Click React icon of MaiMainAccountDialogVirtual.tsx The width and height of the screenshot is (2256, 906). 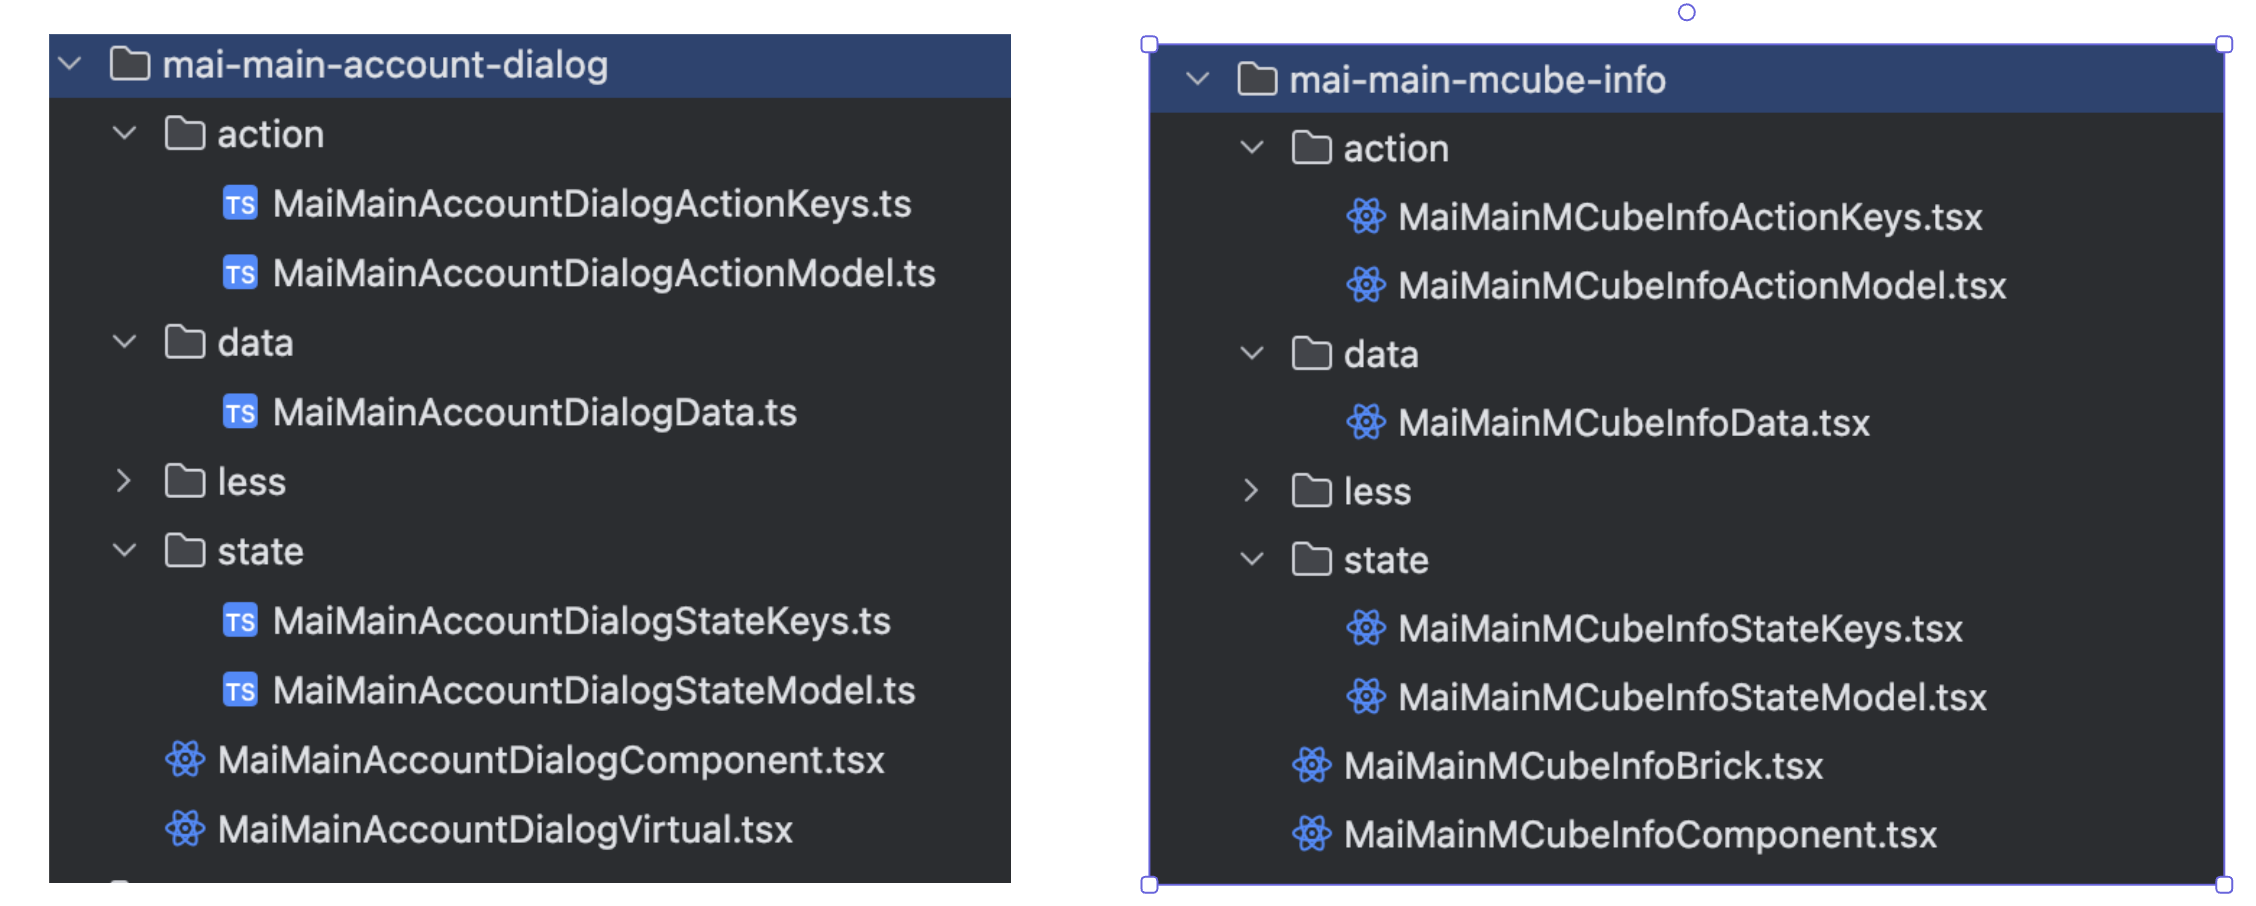click(185, 829)
